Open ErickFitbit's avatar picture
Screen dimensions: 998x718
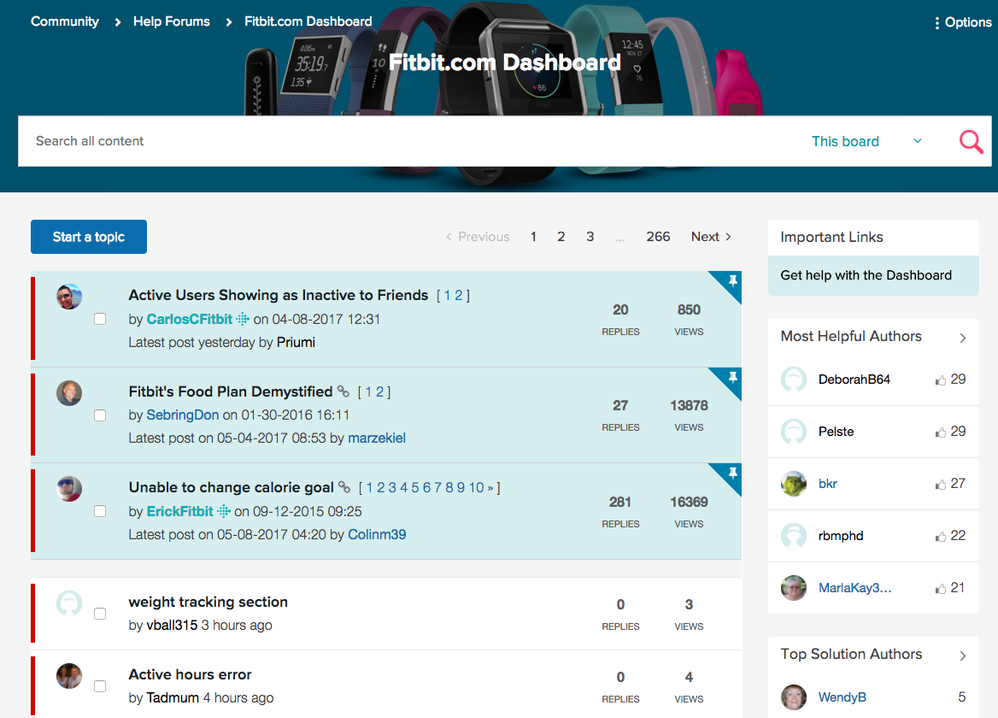pos(69,489)
